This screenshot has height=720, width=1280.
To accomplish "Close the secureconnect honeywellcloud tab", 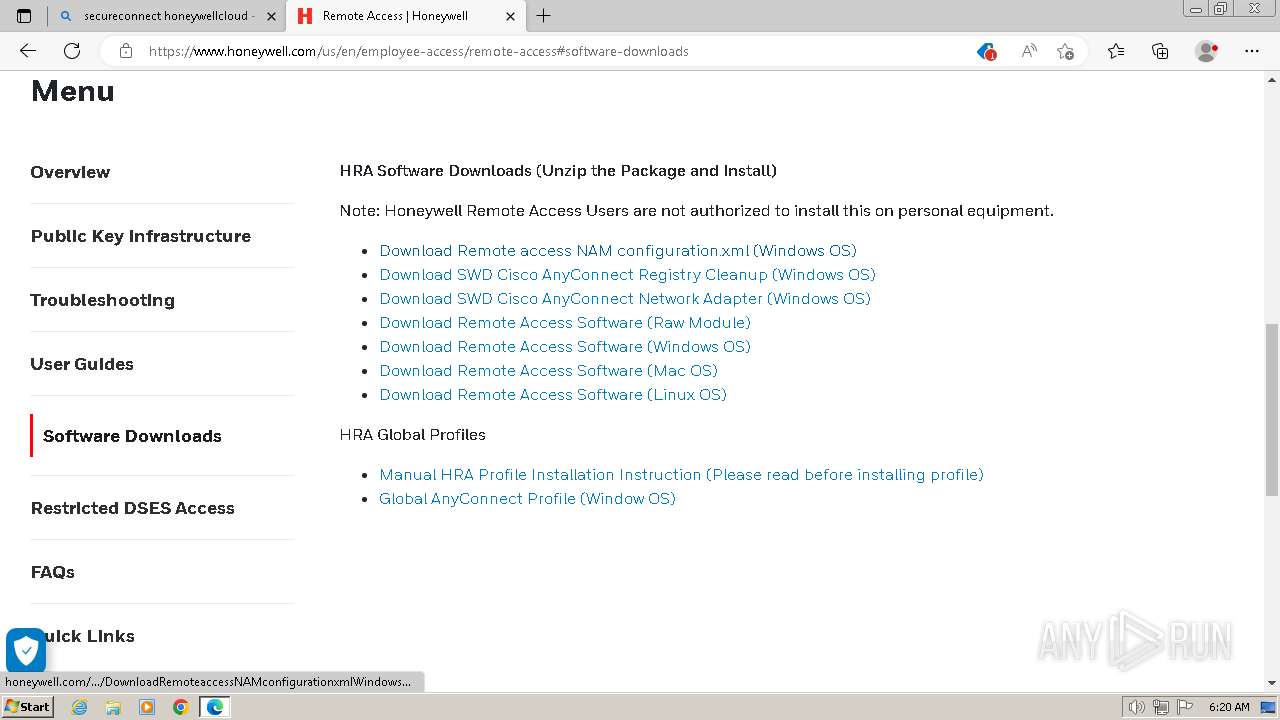I will [271, 16].
